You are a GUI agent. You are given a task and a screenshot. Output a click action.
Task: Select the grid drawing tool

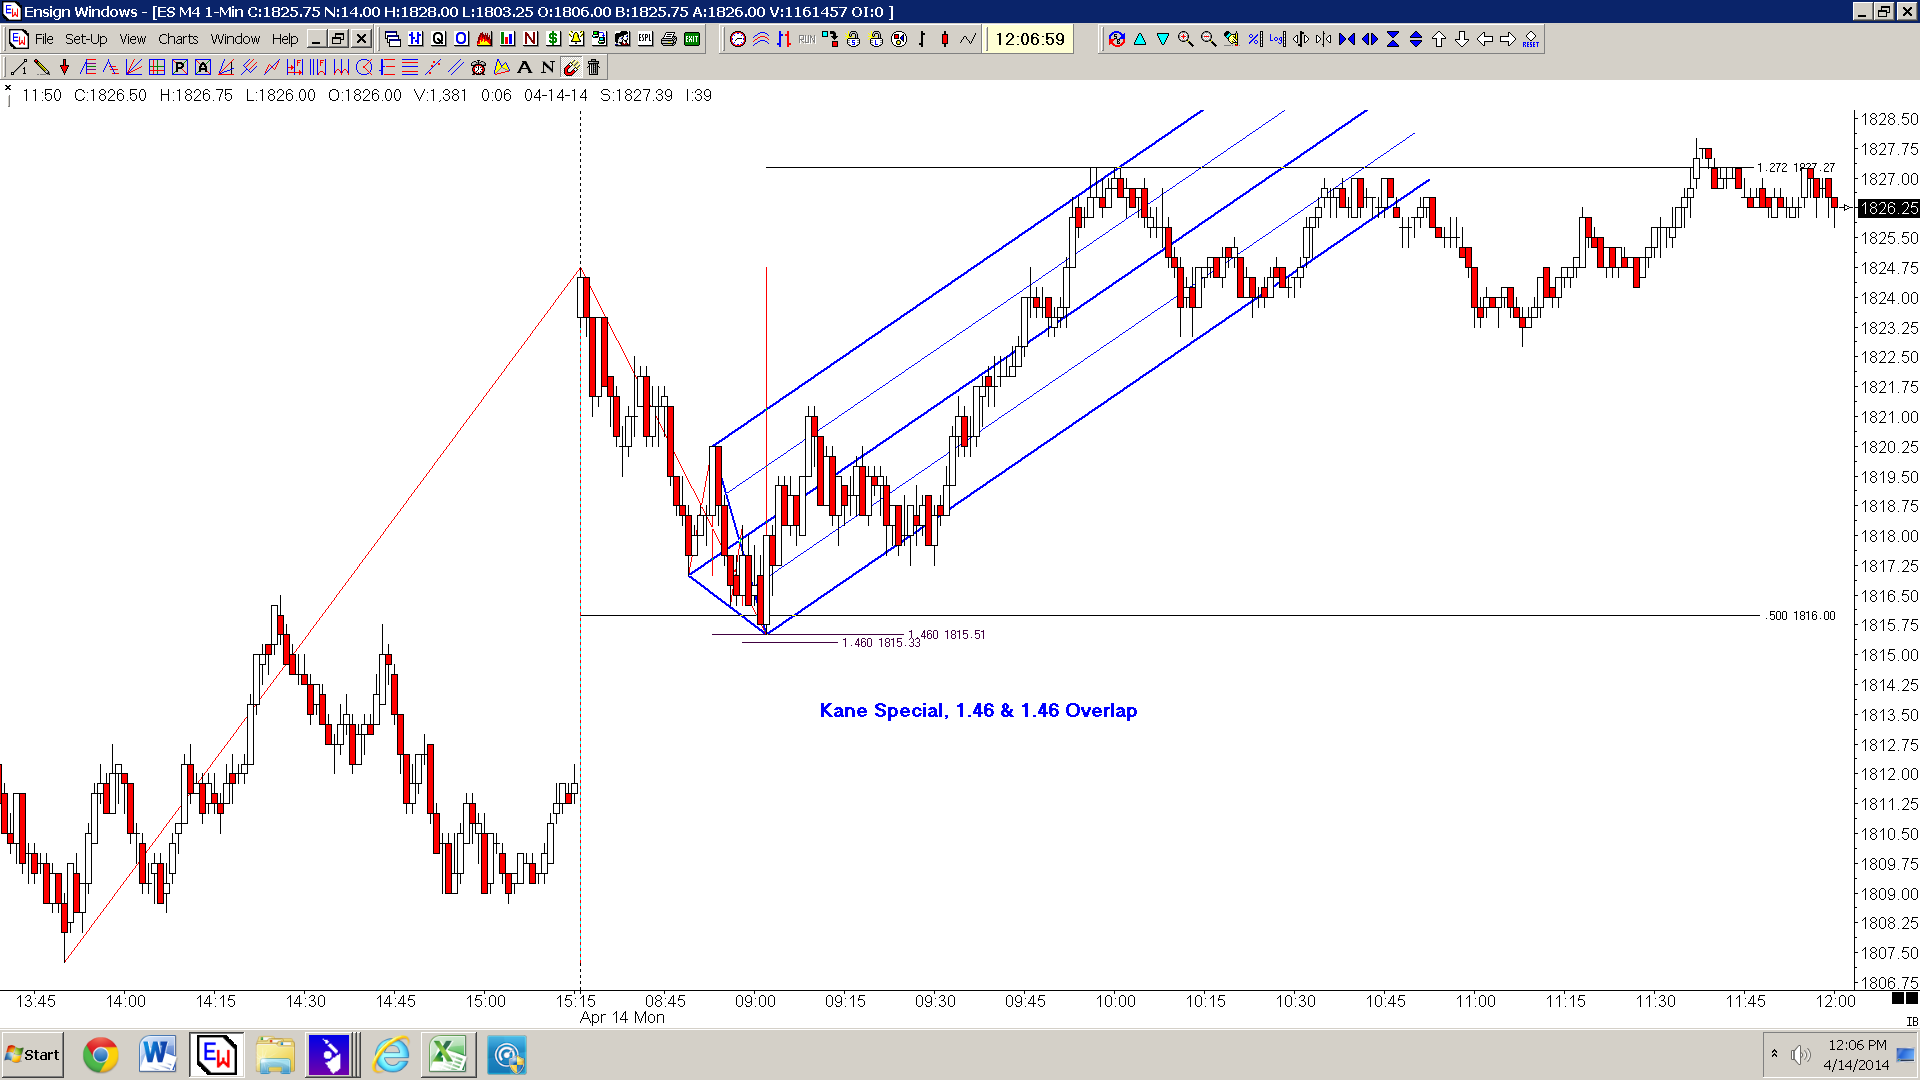coord(157,67)
